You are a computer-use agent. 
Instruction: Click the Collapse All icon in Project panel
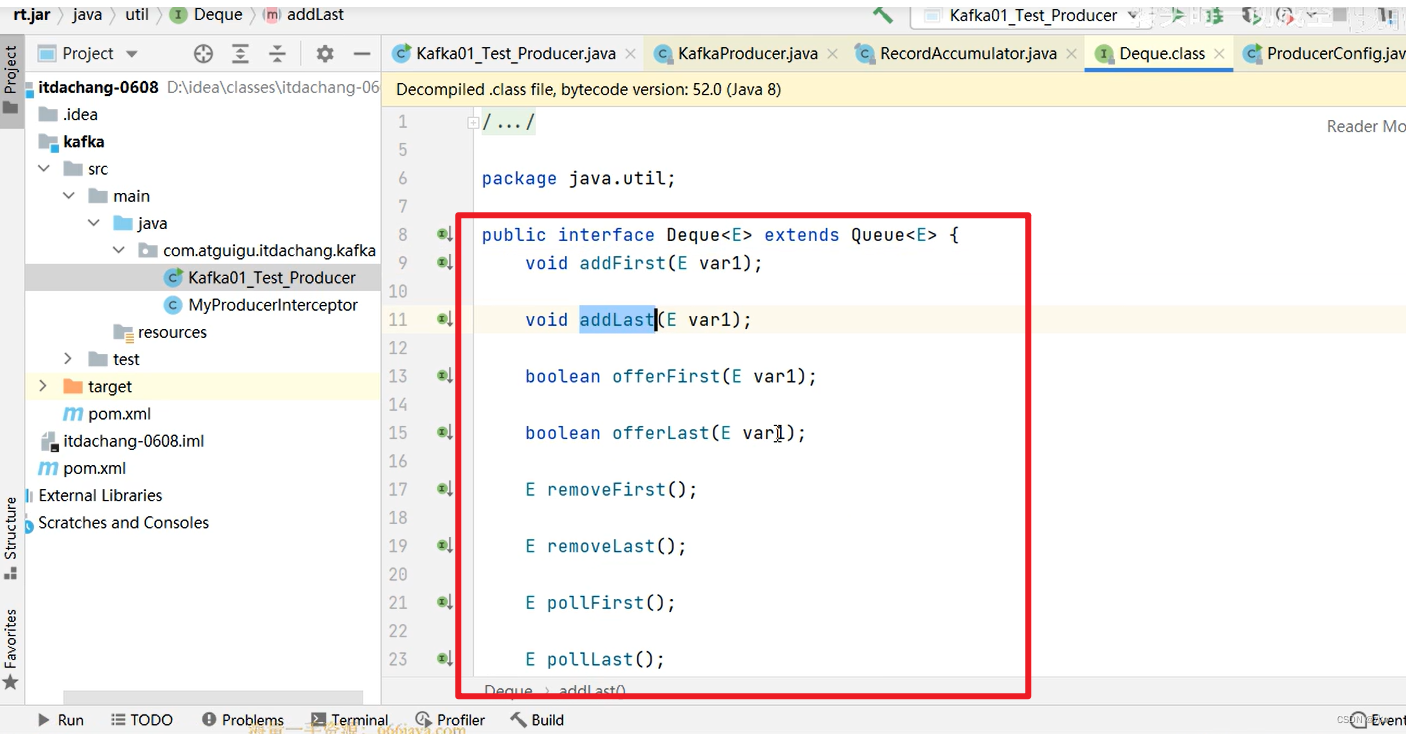(277, 54)
